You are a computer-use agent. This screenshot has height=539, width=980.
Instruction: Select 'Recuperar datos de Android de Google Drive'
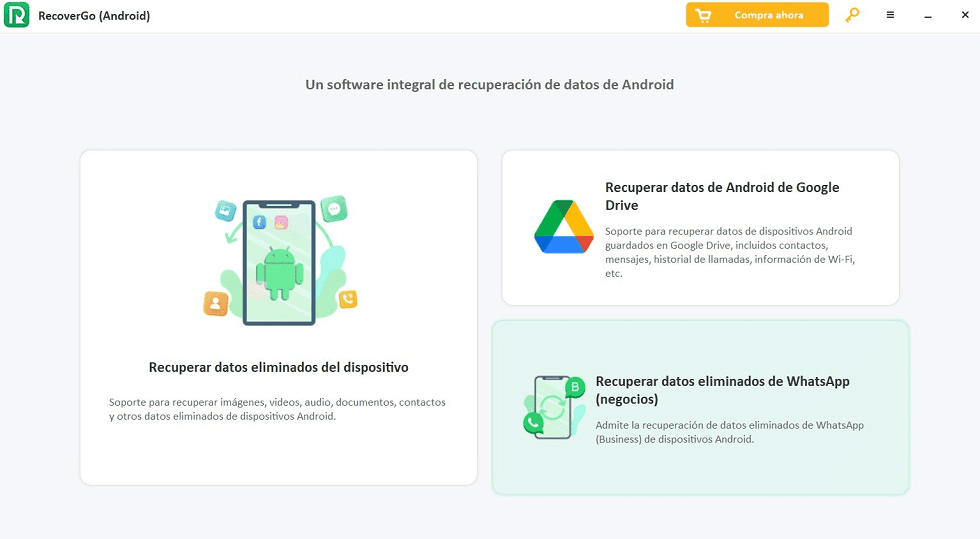click(701, 228)
